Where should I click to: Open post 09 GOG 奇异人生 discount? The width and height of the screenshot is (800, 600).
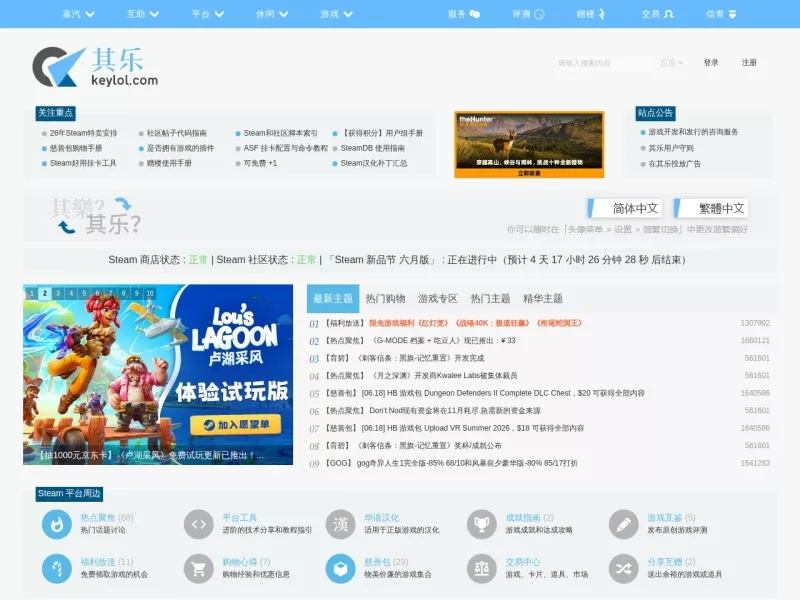pos(467,463)
